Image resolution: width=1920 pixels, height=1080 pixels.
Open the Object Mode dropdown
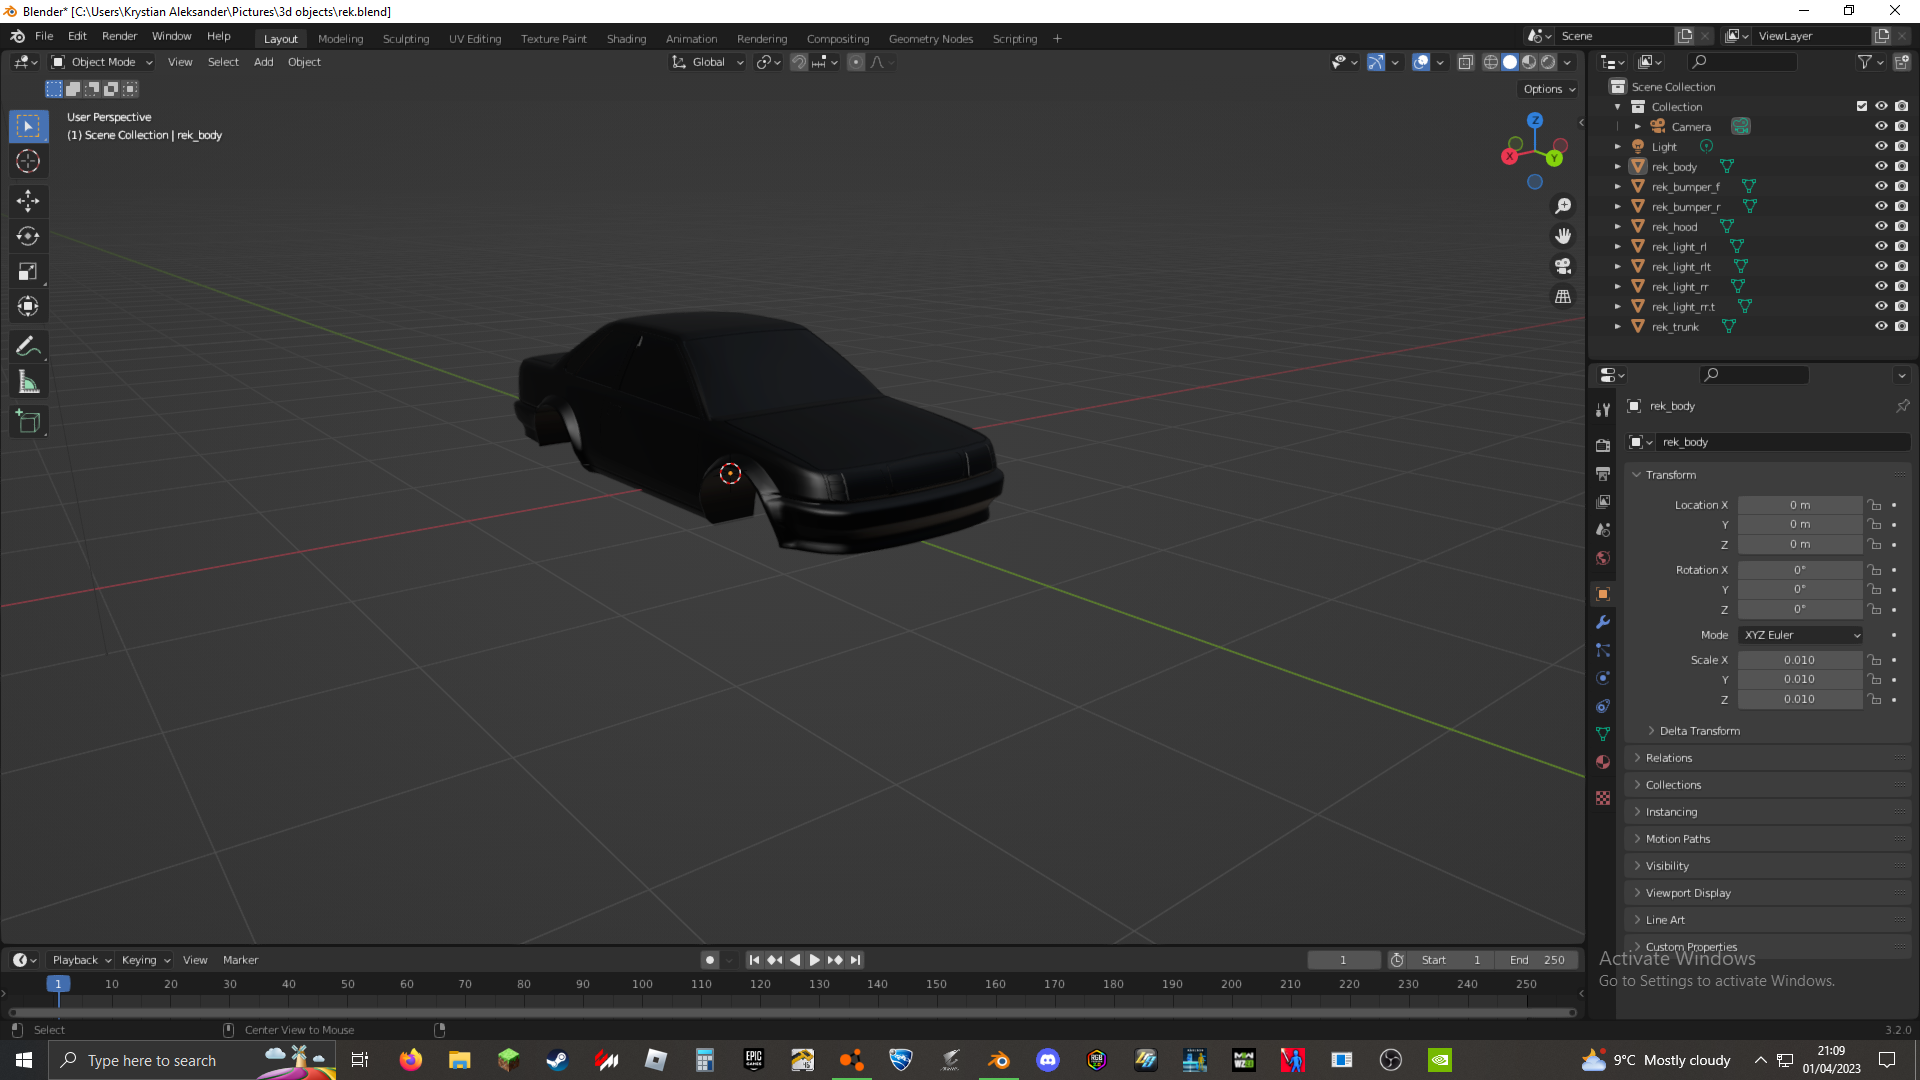pyautogui.click(x=102, y=62)
